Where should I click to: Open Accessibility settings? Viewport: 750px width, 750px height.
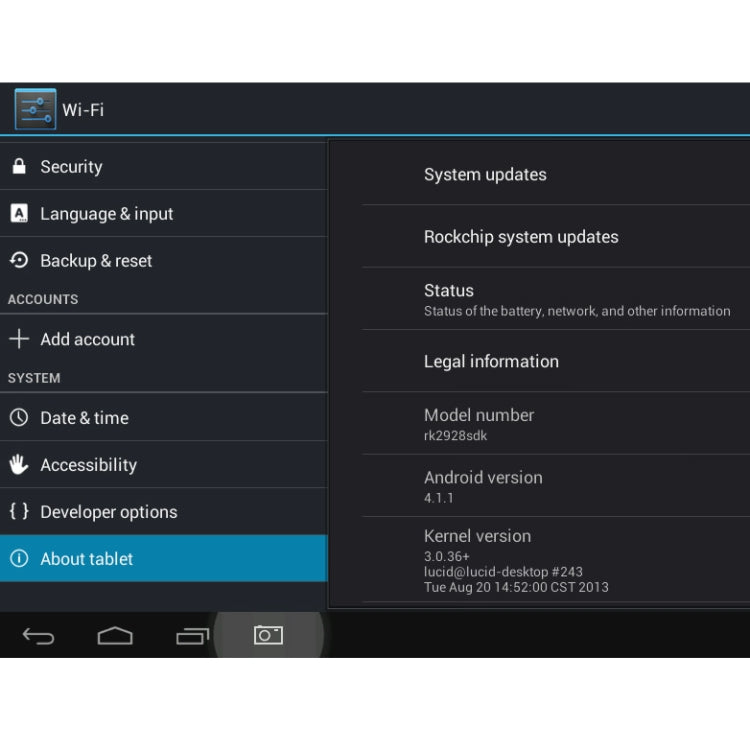pyautogui.click(x=164, y=464)
